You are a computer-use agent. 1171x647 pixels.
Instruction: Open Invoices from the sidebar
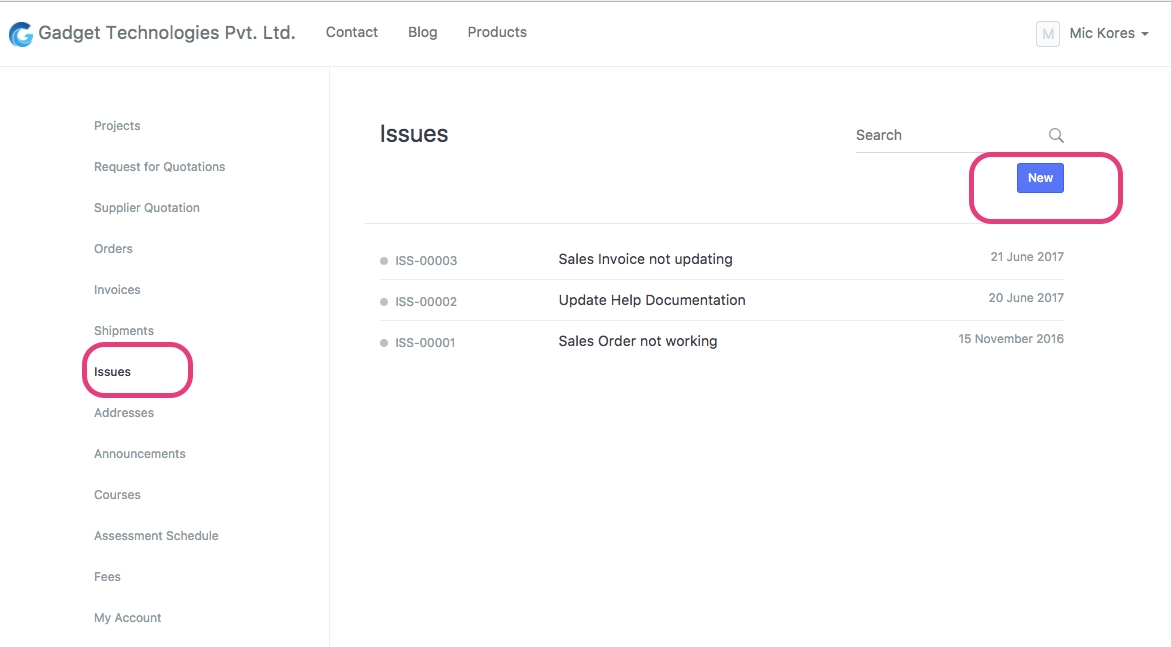coord(117,290)
